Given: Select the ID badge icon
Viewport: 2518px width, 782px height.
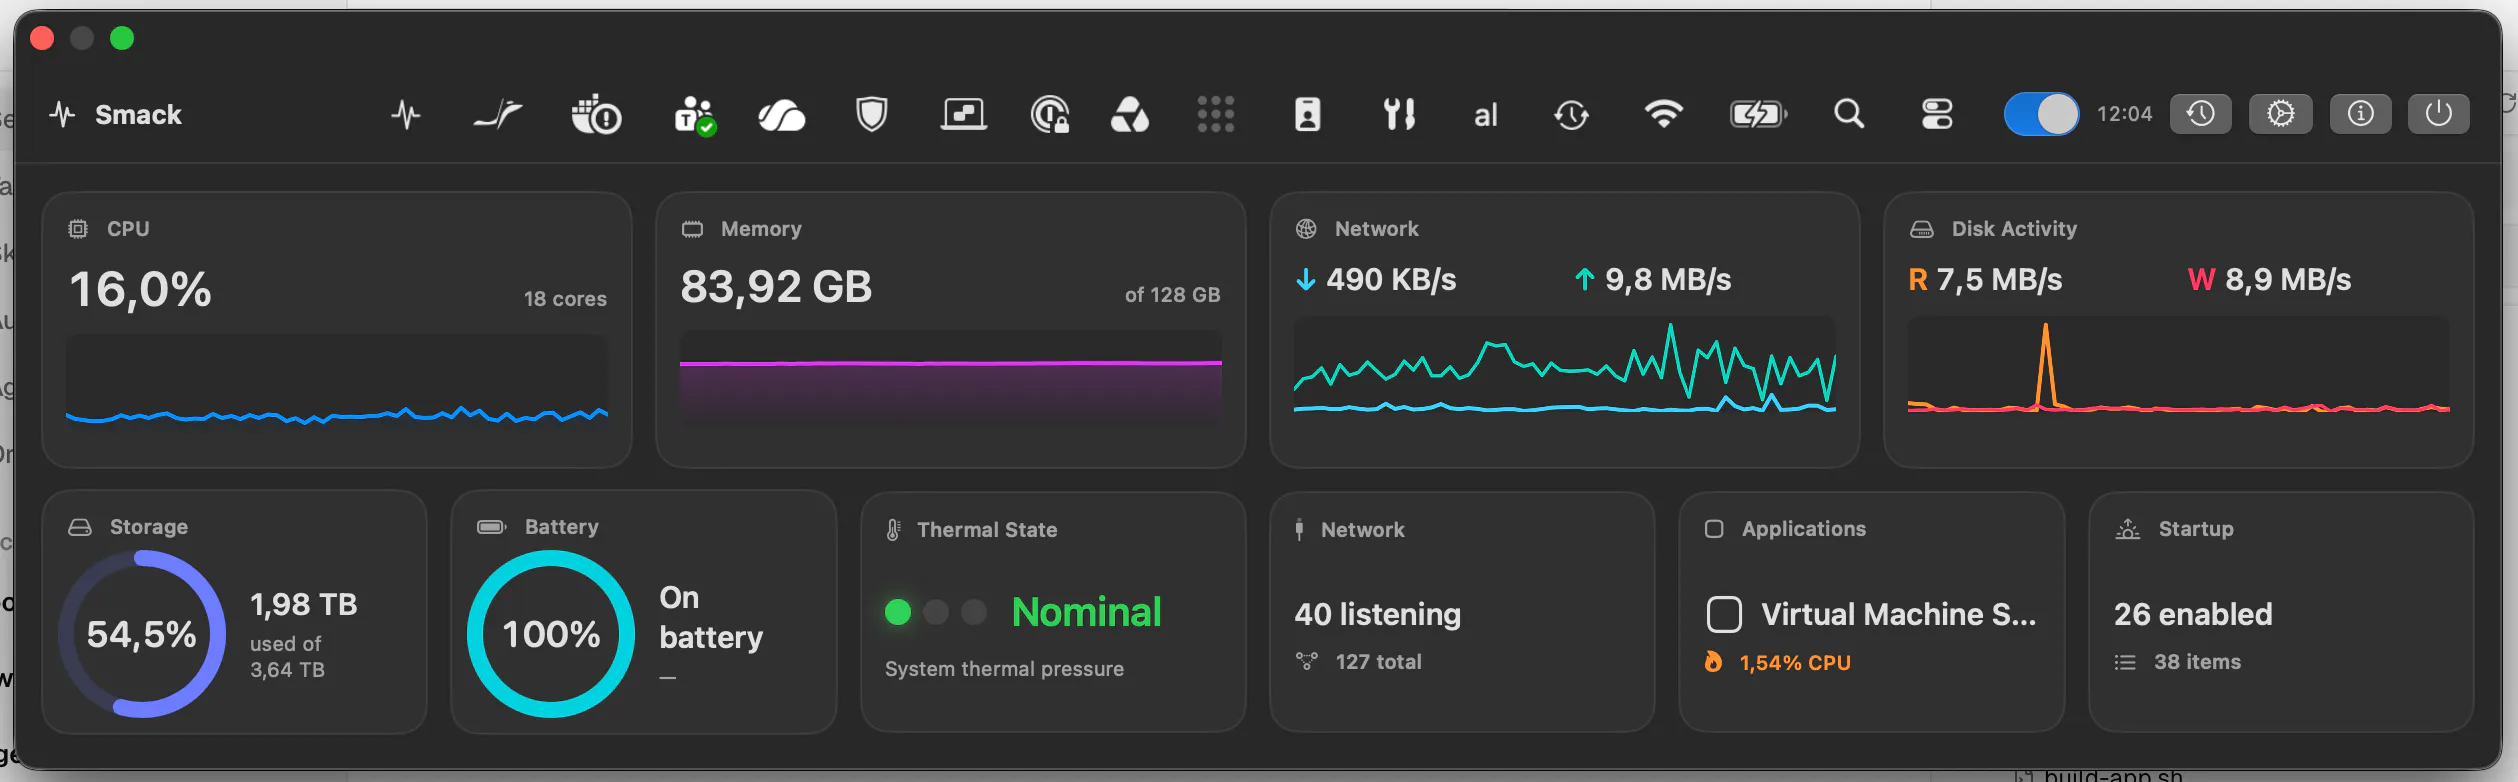Looking at the screenshot, I should pos(1308,115).
